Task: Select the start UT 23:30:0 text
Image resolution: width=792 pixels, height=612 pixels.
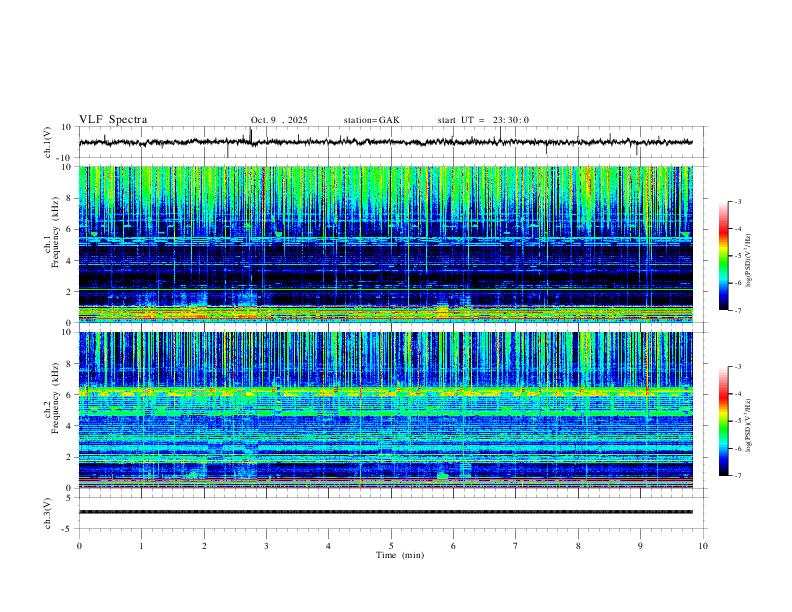Action: [x=483, y=120]
